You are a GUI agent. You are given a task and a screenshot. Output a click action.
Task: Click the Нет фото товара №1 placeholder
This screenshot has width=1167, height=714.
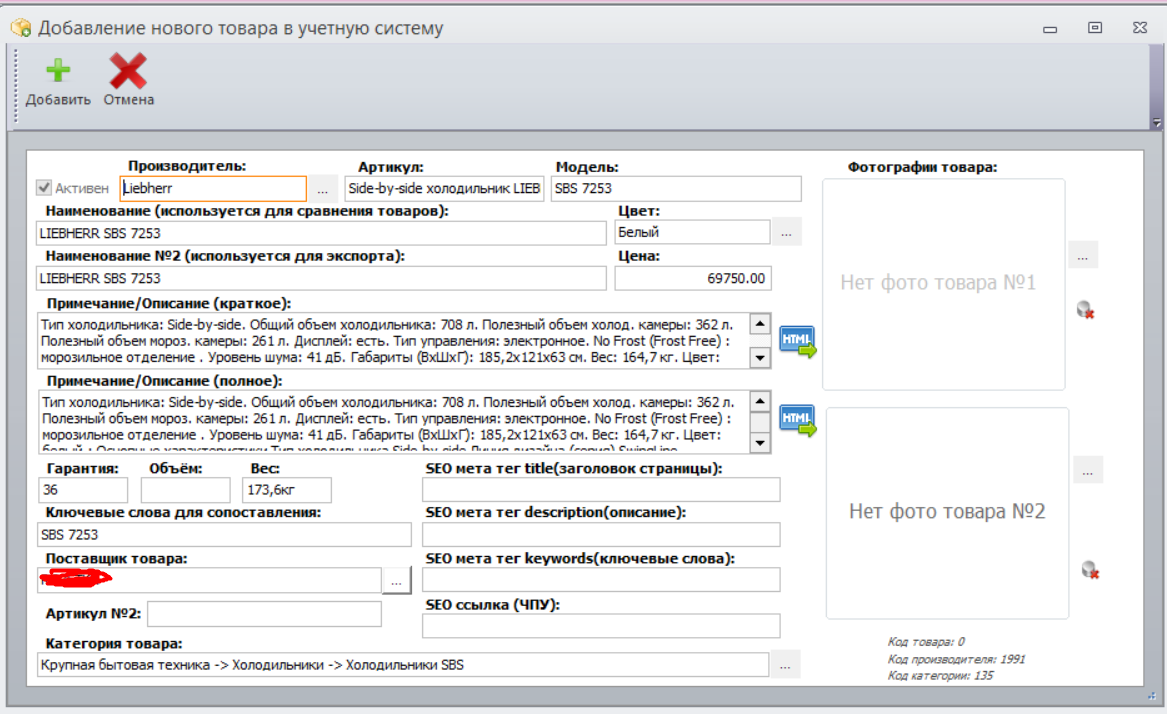click(943, 284)
